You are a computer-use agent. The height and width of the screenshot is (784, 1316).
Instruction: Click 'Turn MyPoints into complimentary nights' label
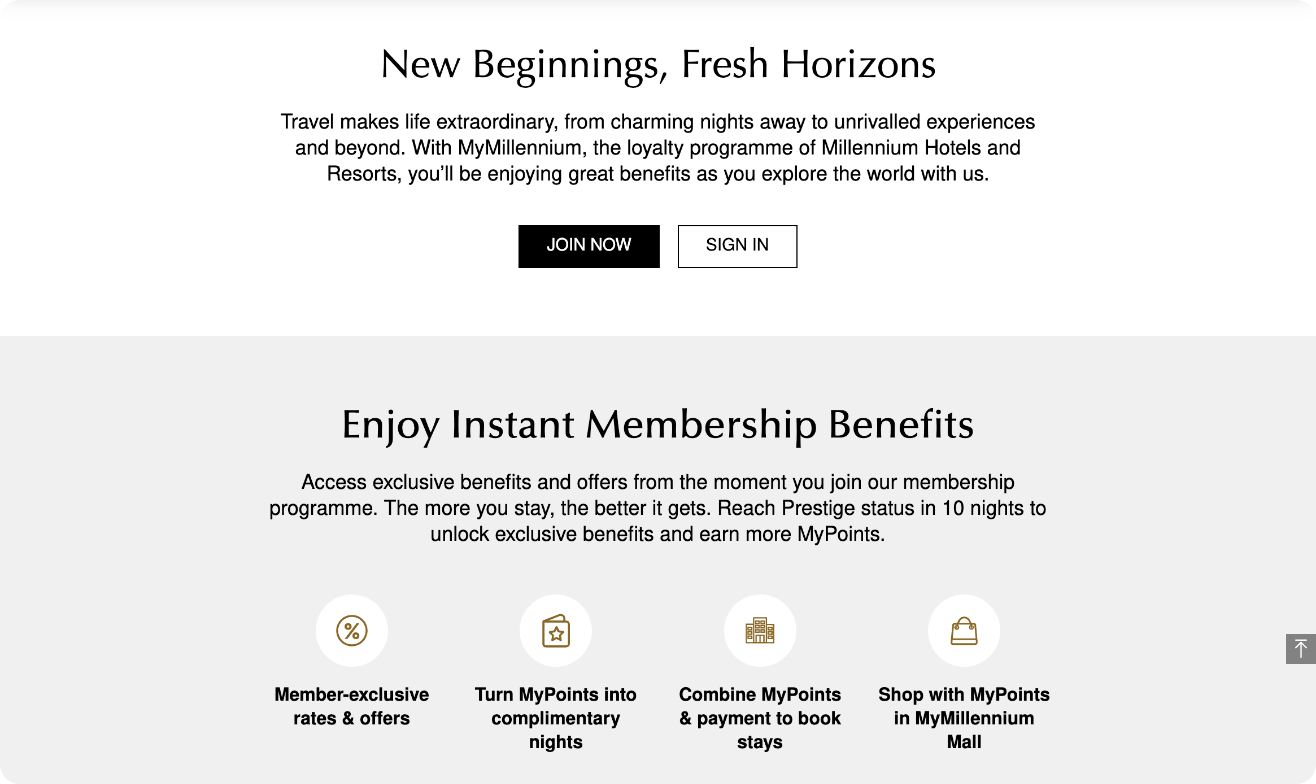click(x=556, y=718)
